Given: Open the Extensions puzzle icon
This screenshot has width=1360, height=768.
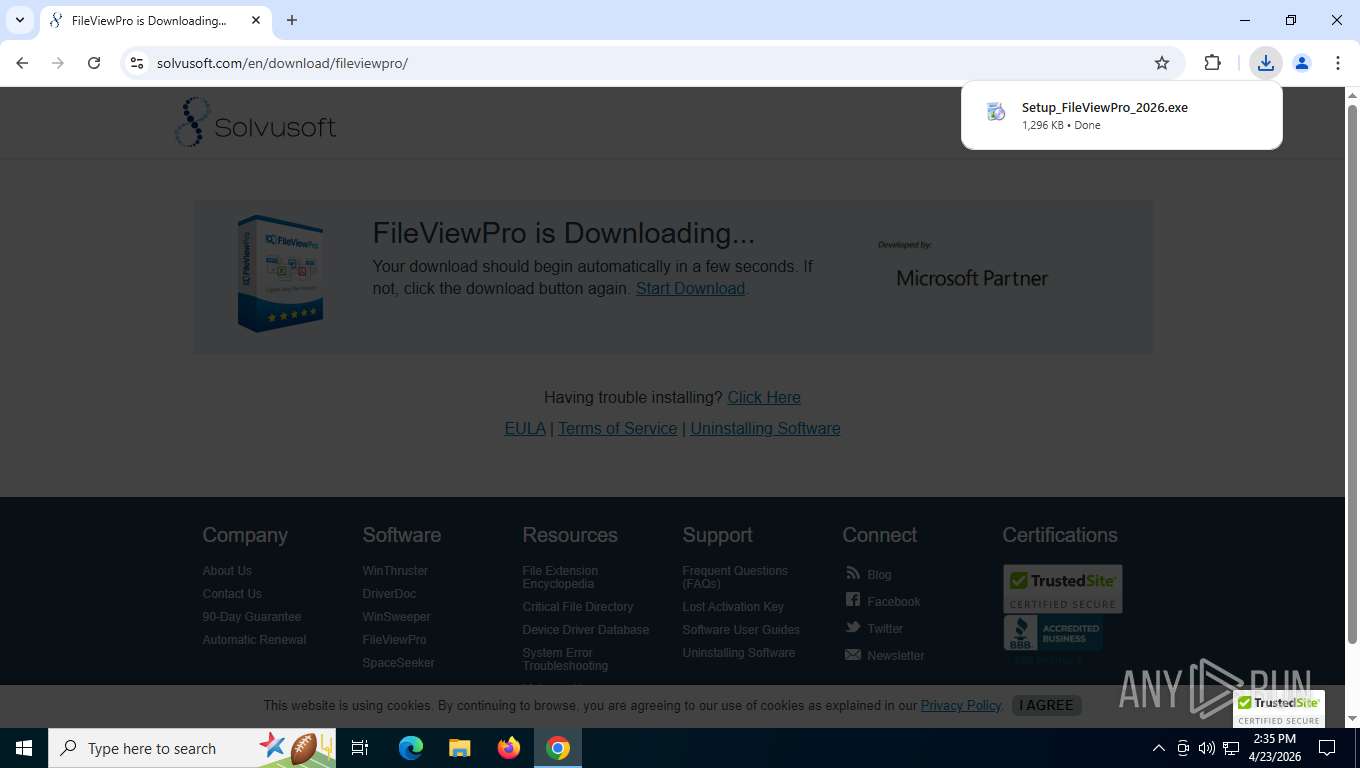Looking at the screenshot, I should pyautogui.click(x=1212, y=63).
